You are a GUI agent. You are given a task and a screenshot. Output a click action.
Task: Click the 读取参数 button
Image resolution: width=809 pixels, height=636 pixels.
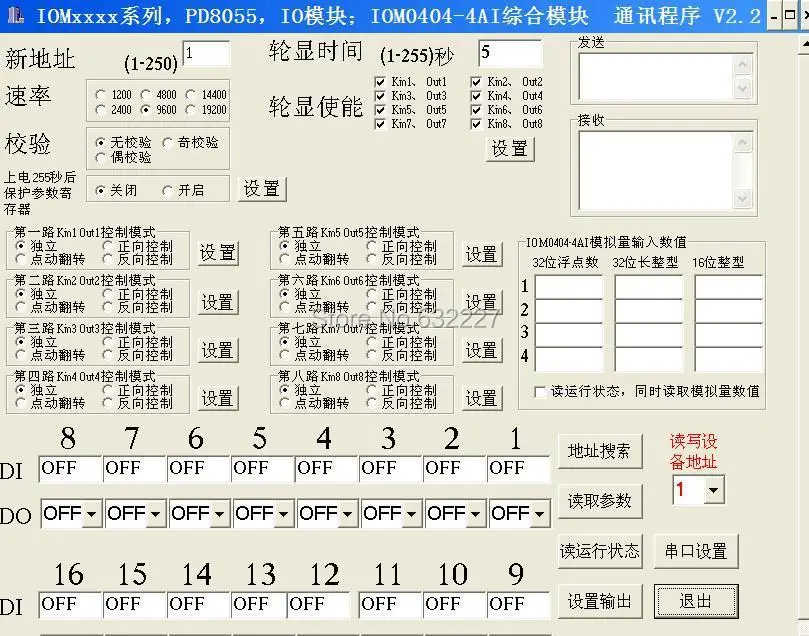[600, 501]
